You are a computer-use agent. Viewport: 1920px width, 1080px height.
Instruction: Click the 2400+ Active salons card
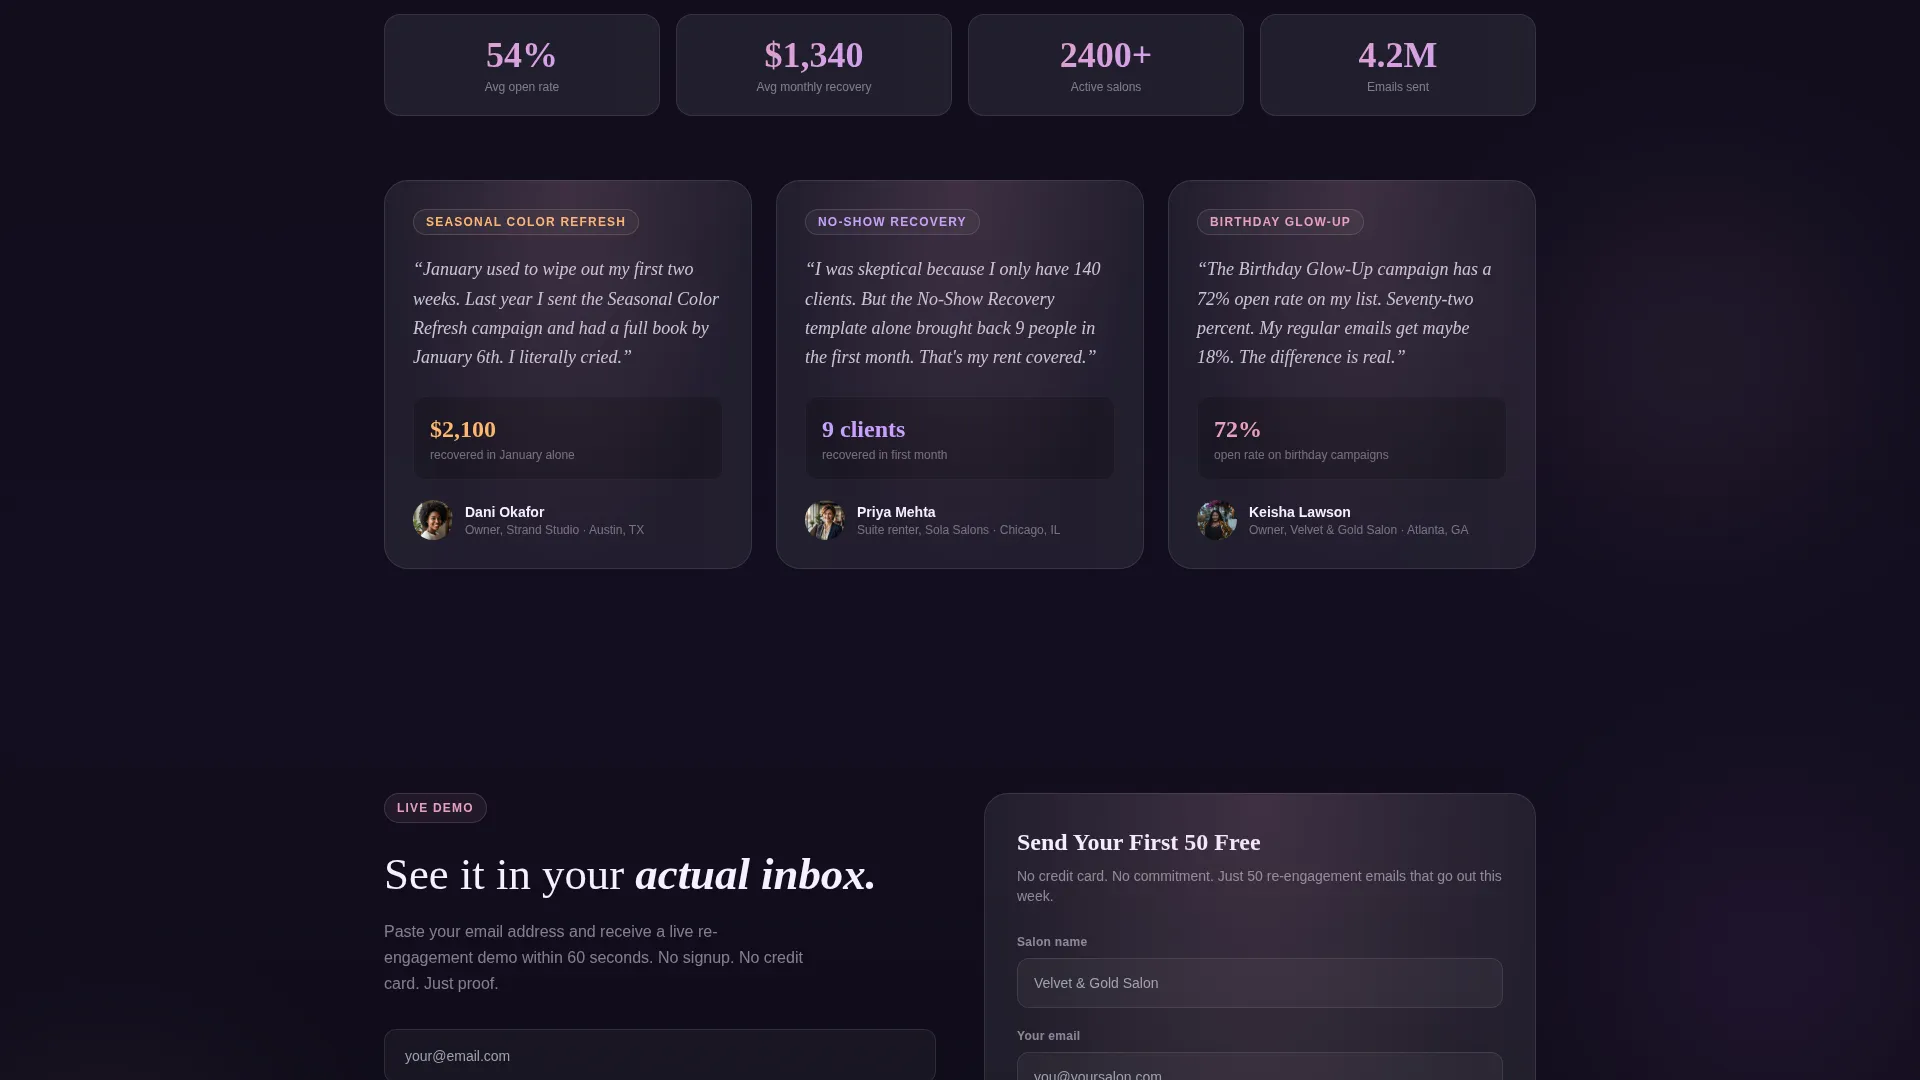point(1106,65)
